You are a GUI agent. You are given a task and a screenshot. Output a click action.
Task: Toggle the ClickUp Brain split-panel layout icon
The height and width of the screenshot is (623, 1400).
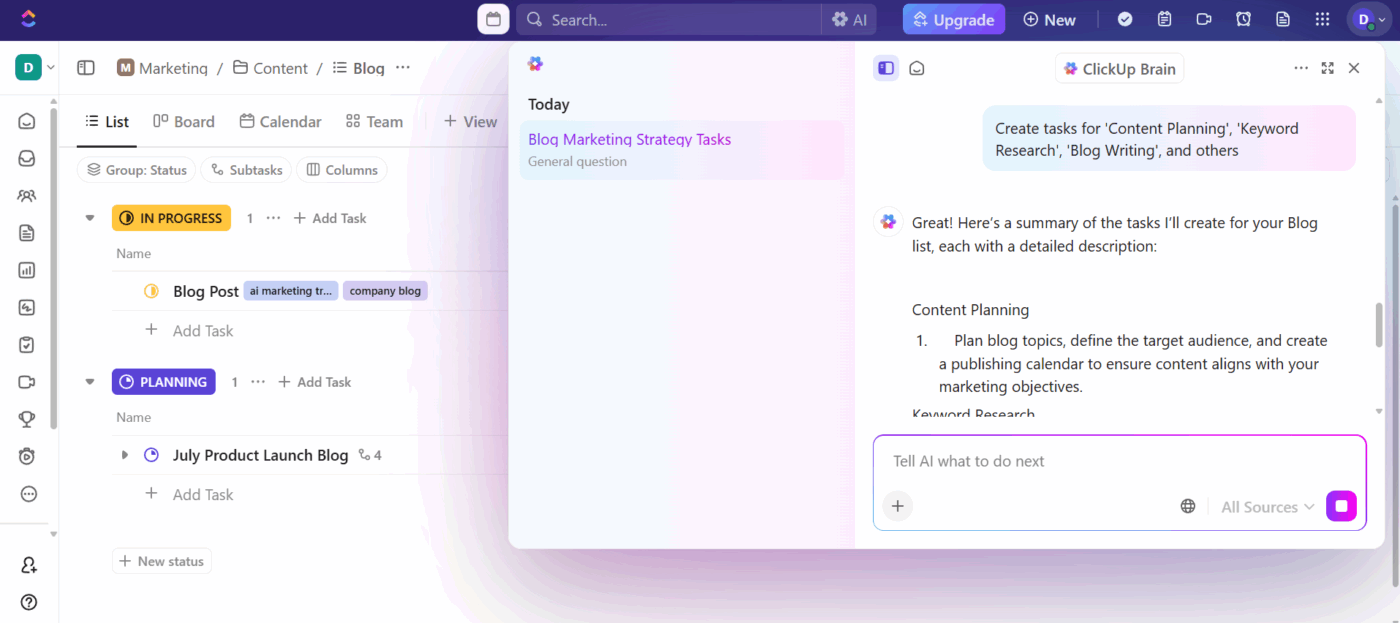point(886,67)
